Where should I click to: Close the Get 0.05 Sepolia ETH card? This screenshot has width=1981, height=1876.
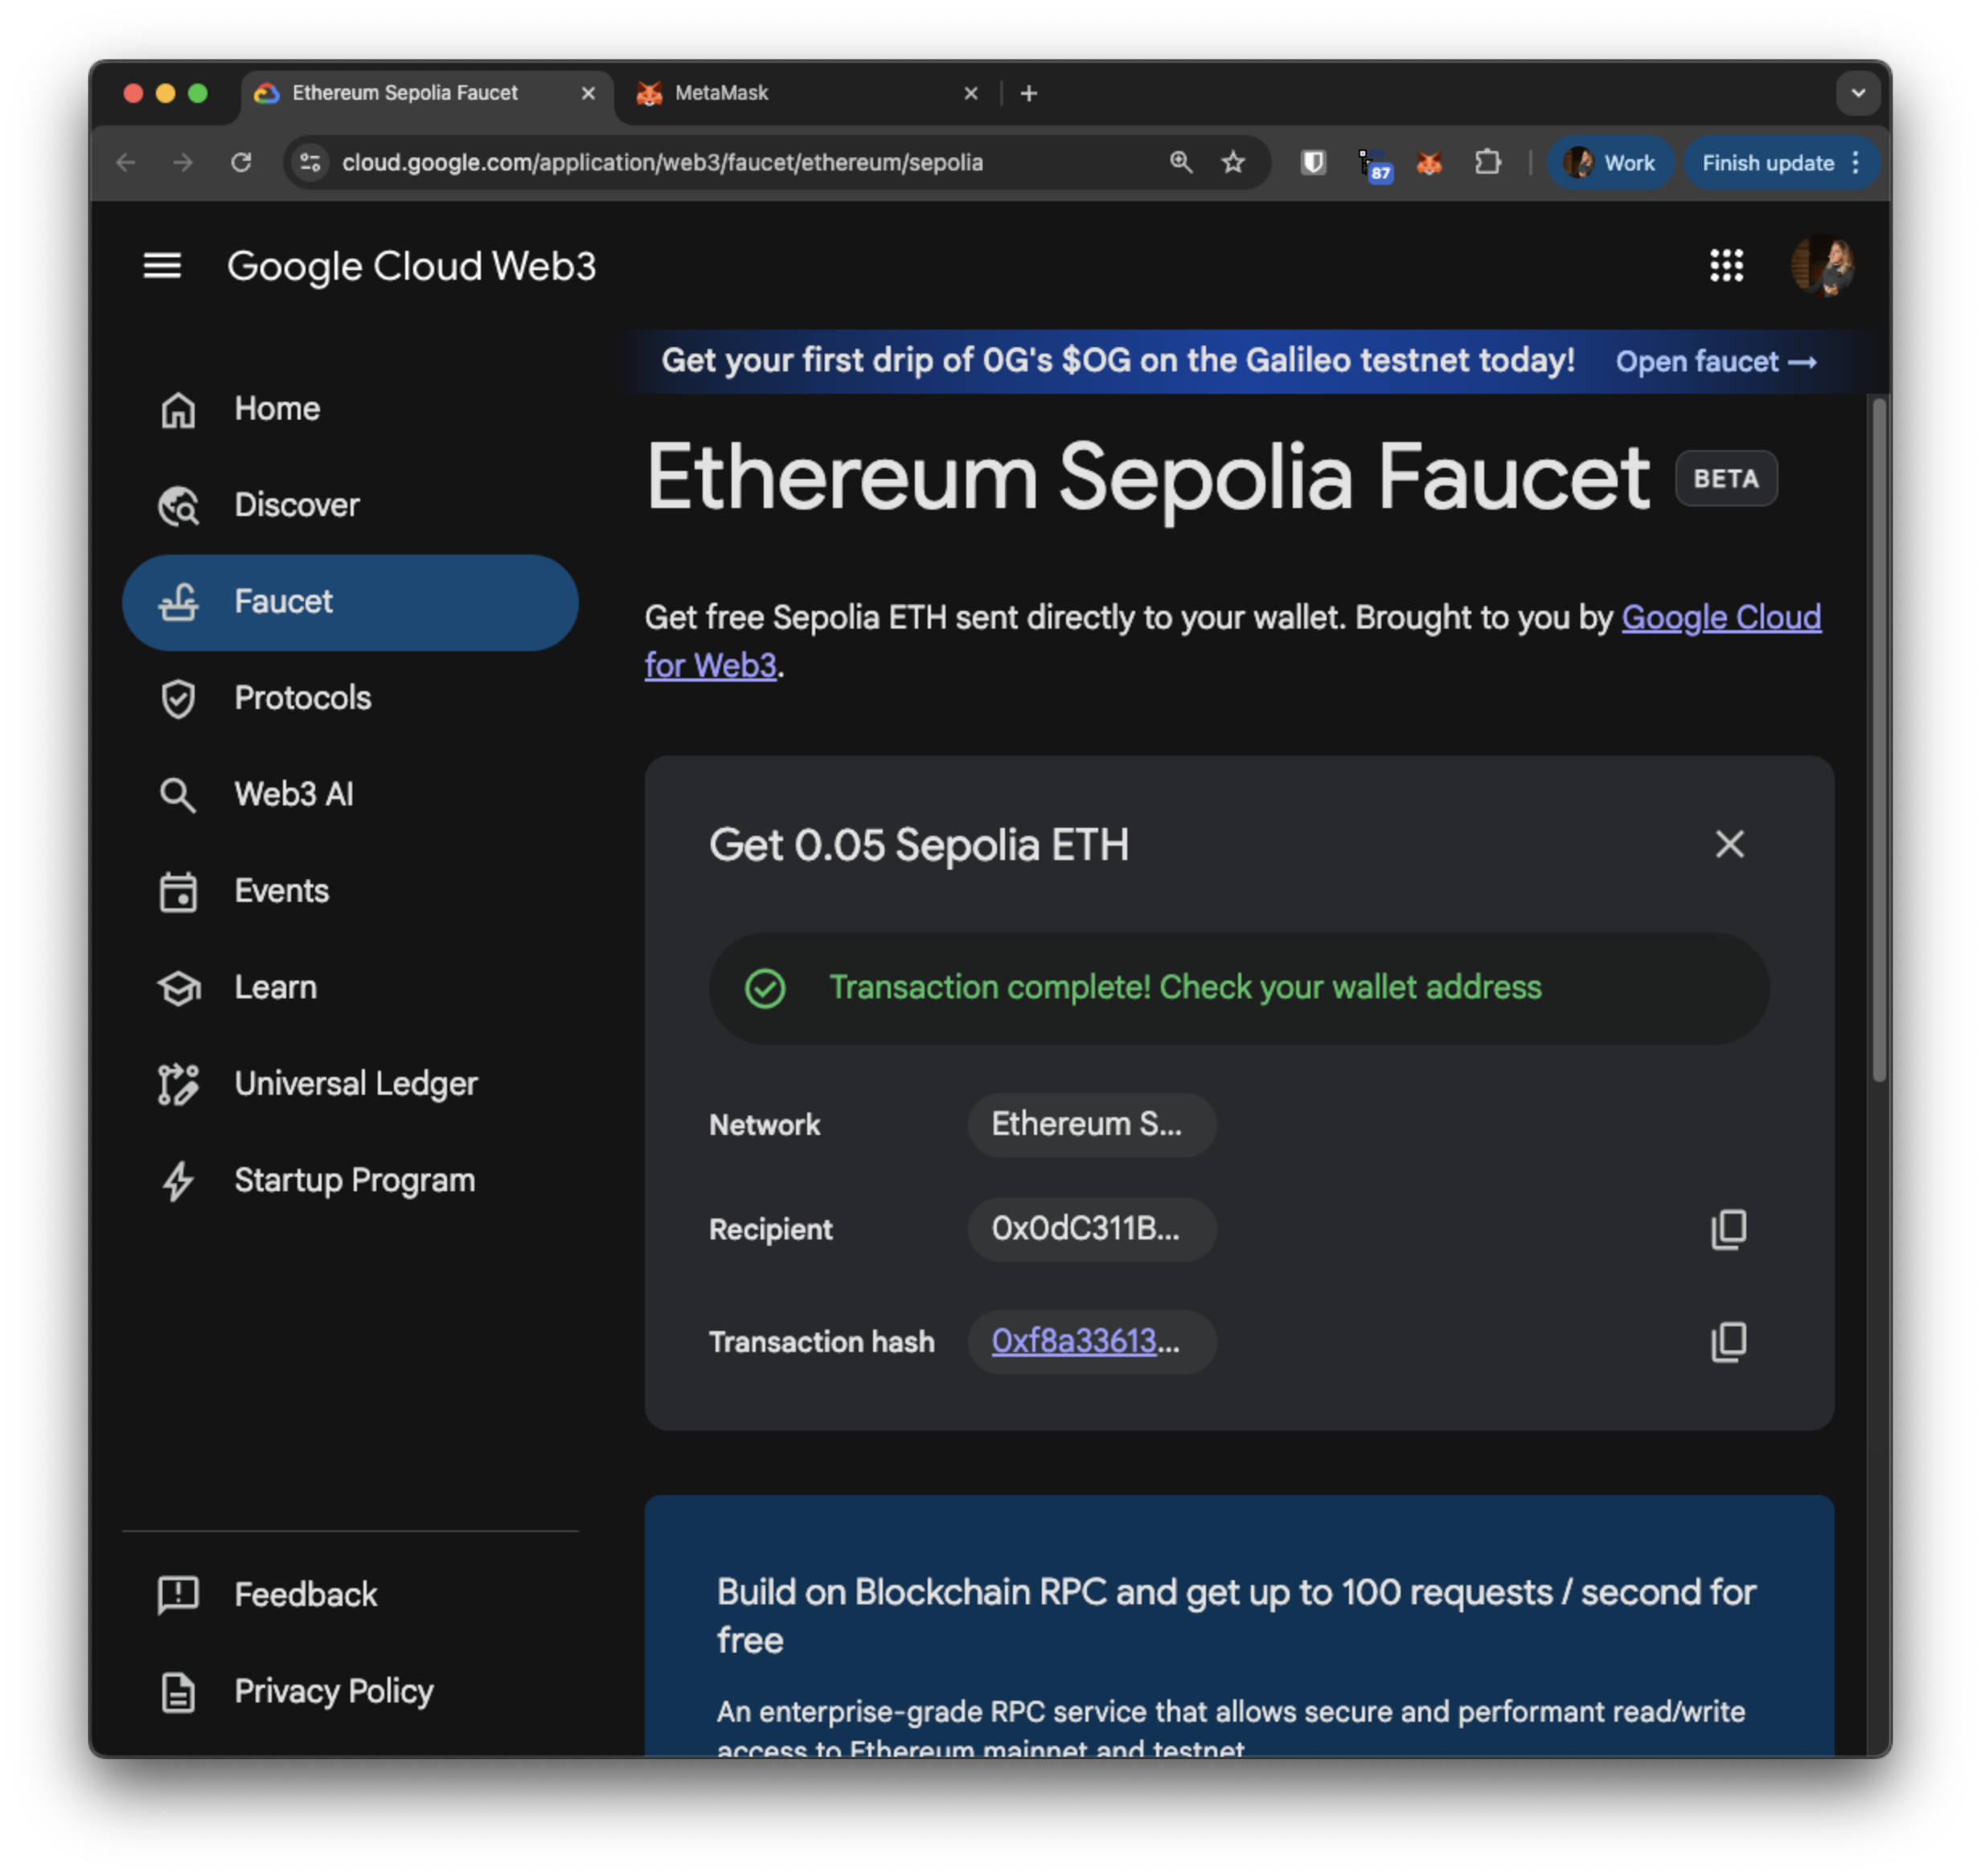(x=1729, y=845)
